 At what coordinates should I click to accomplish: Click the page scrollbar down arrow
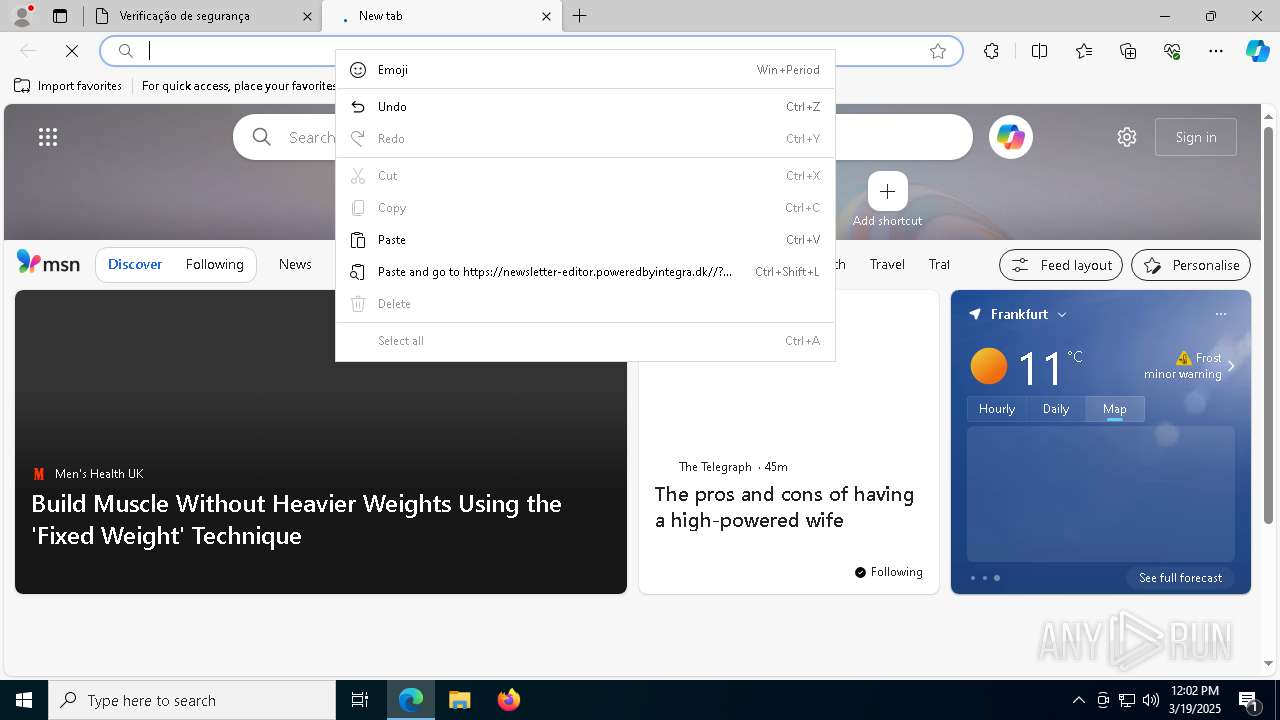(1269, 664)
